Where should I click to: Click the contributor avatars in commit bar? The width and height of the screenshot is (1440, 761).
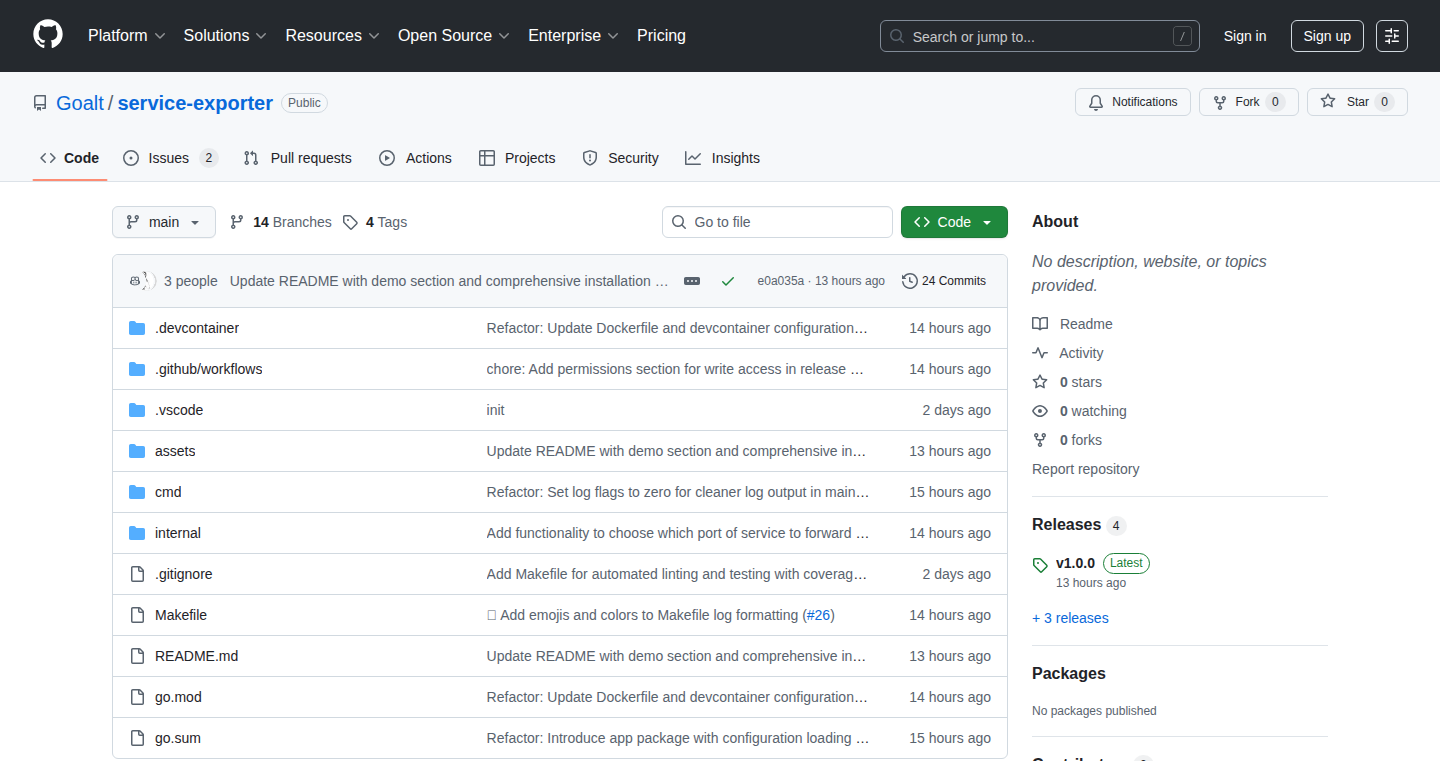(x=142, y=281)
